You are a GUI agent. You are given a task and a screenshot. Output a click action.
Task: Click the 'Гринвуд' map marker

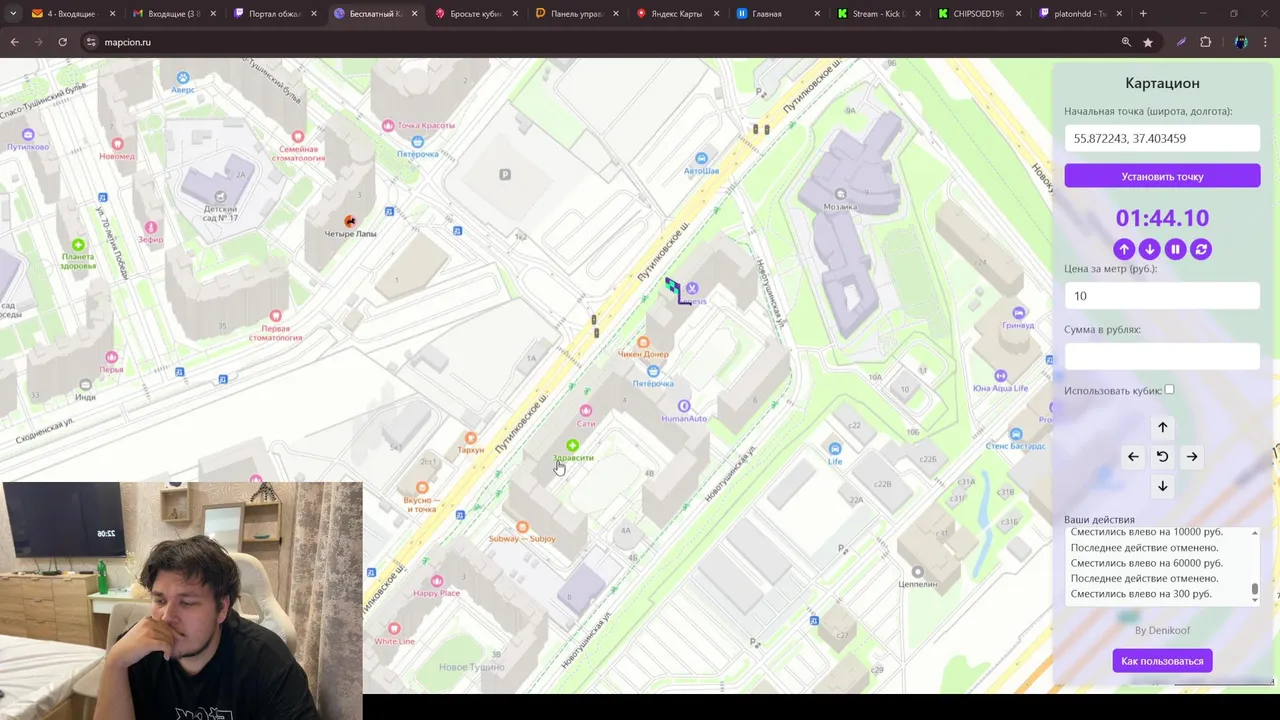tap(1018, 313)
